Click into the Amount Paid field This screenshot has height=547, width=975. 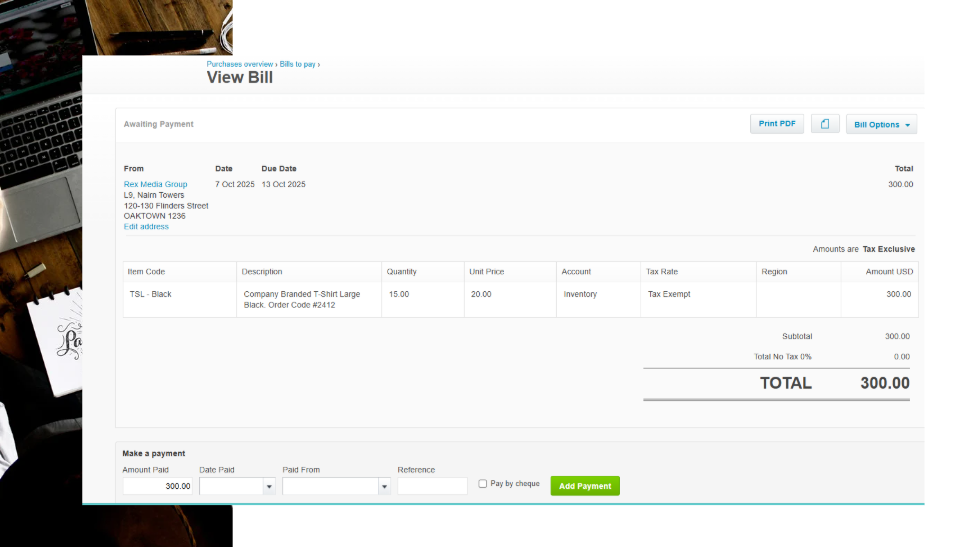(x=158, y=486)
